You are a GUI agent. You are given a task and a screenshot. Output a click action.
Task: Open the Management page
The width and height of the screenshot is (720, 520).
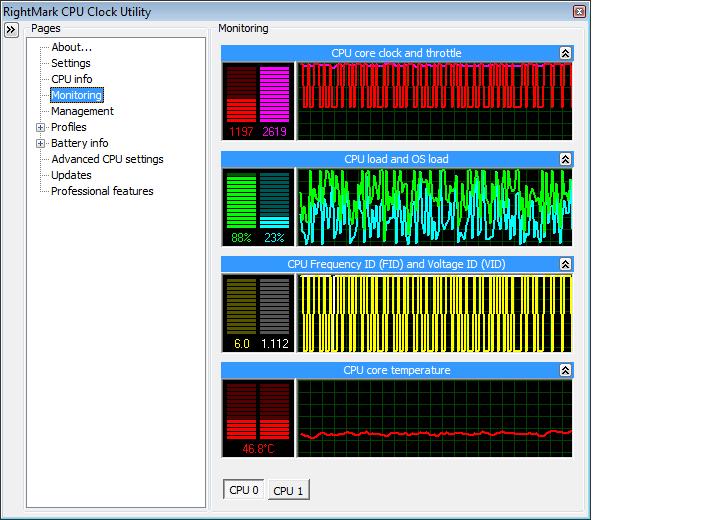tap(82, 111)
